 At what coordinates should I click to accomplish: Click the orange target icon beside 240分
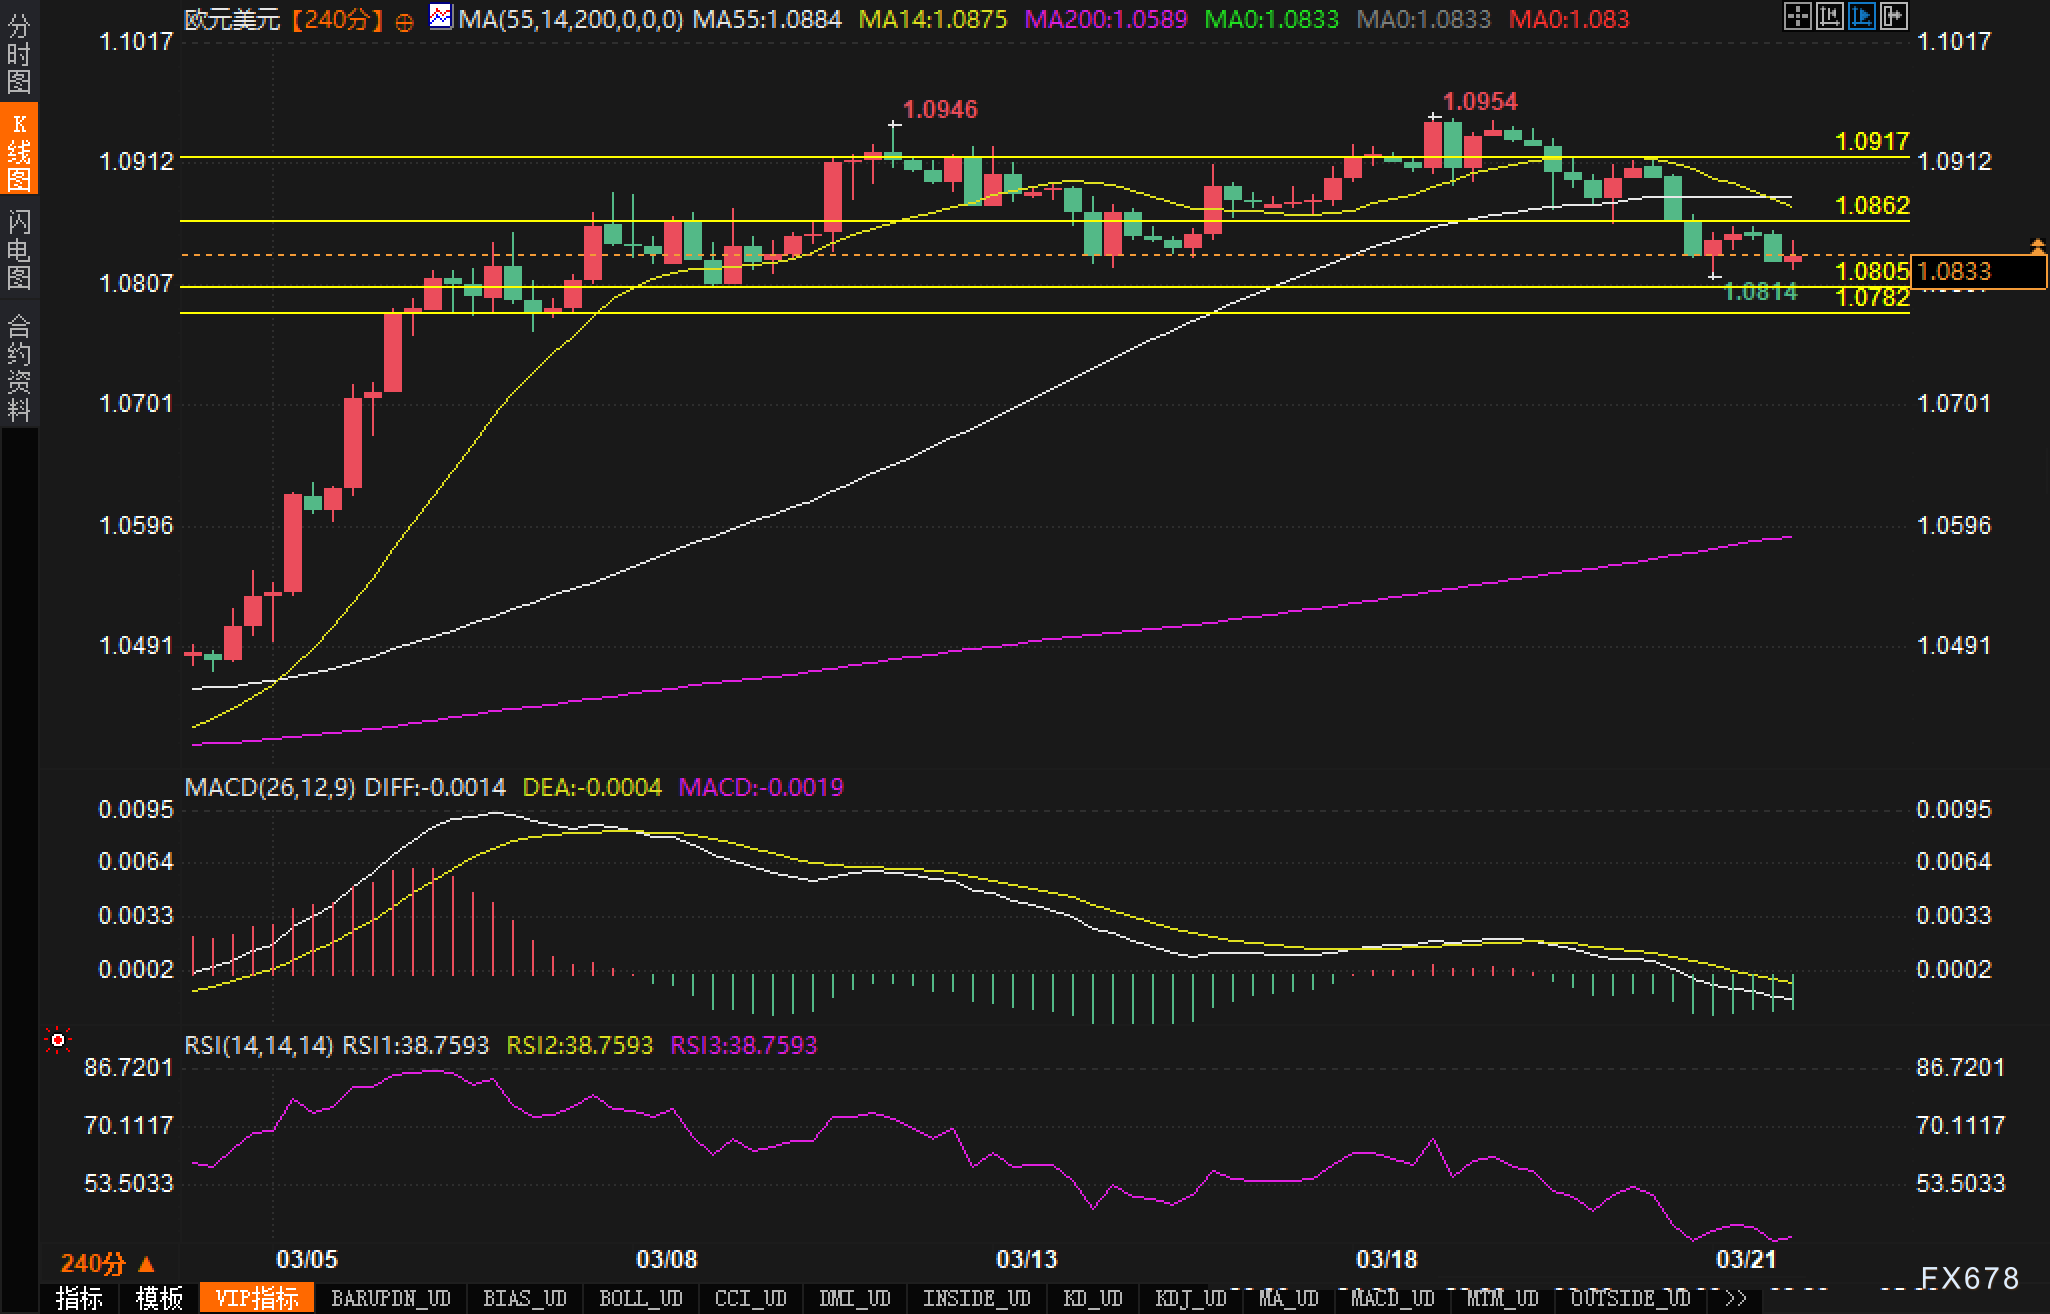[x=404, y=22]
